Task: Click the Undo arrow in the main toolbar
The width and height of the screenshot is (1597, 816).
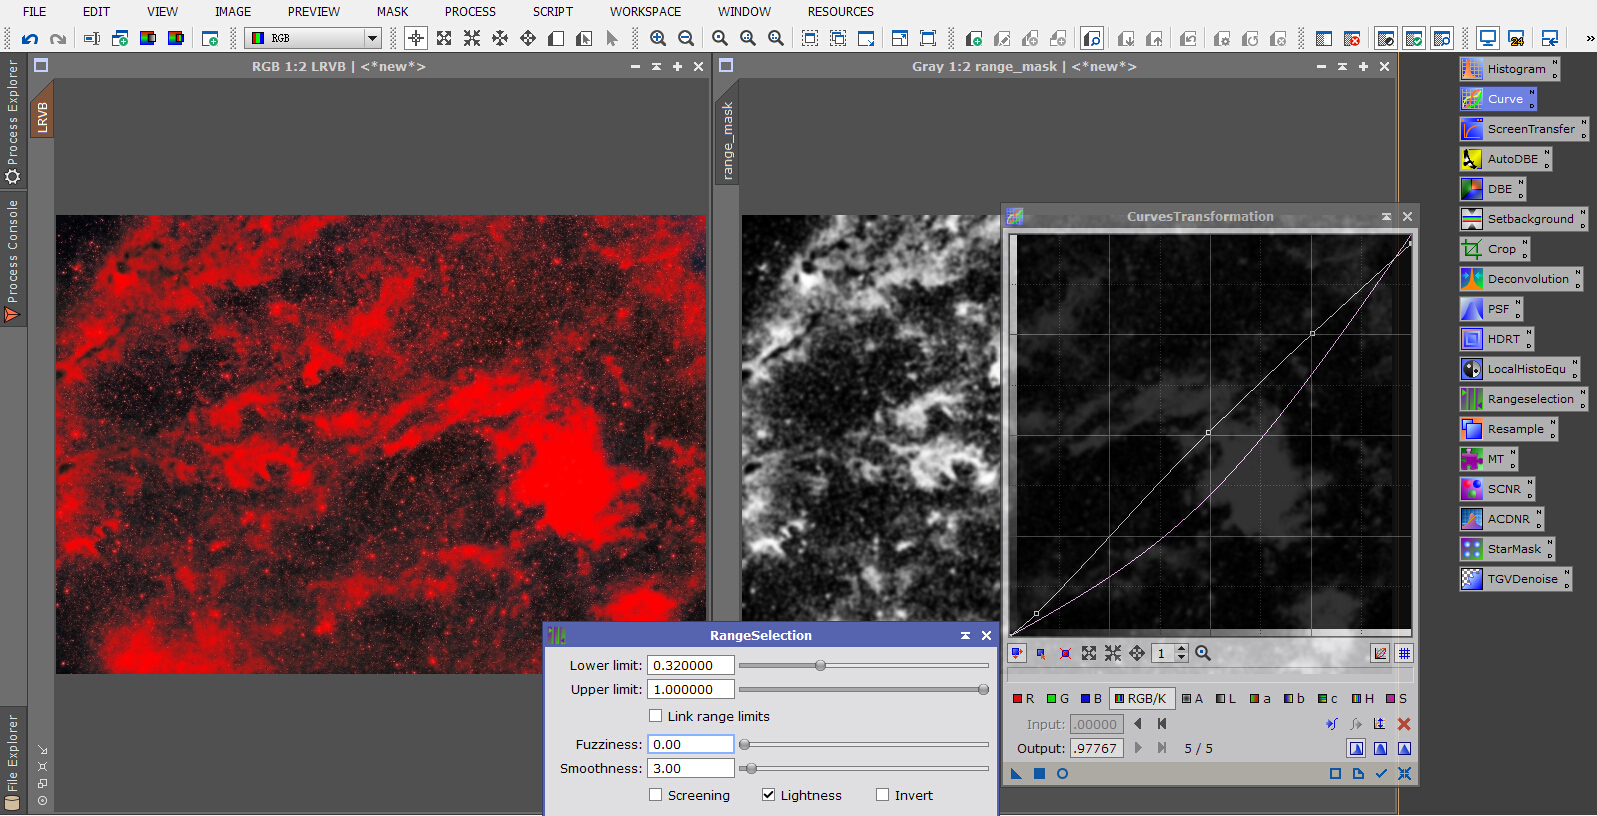Action: (30, 38)
